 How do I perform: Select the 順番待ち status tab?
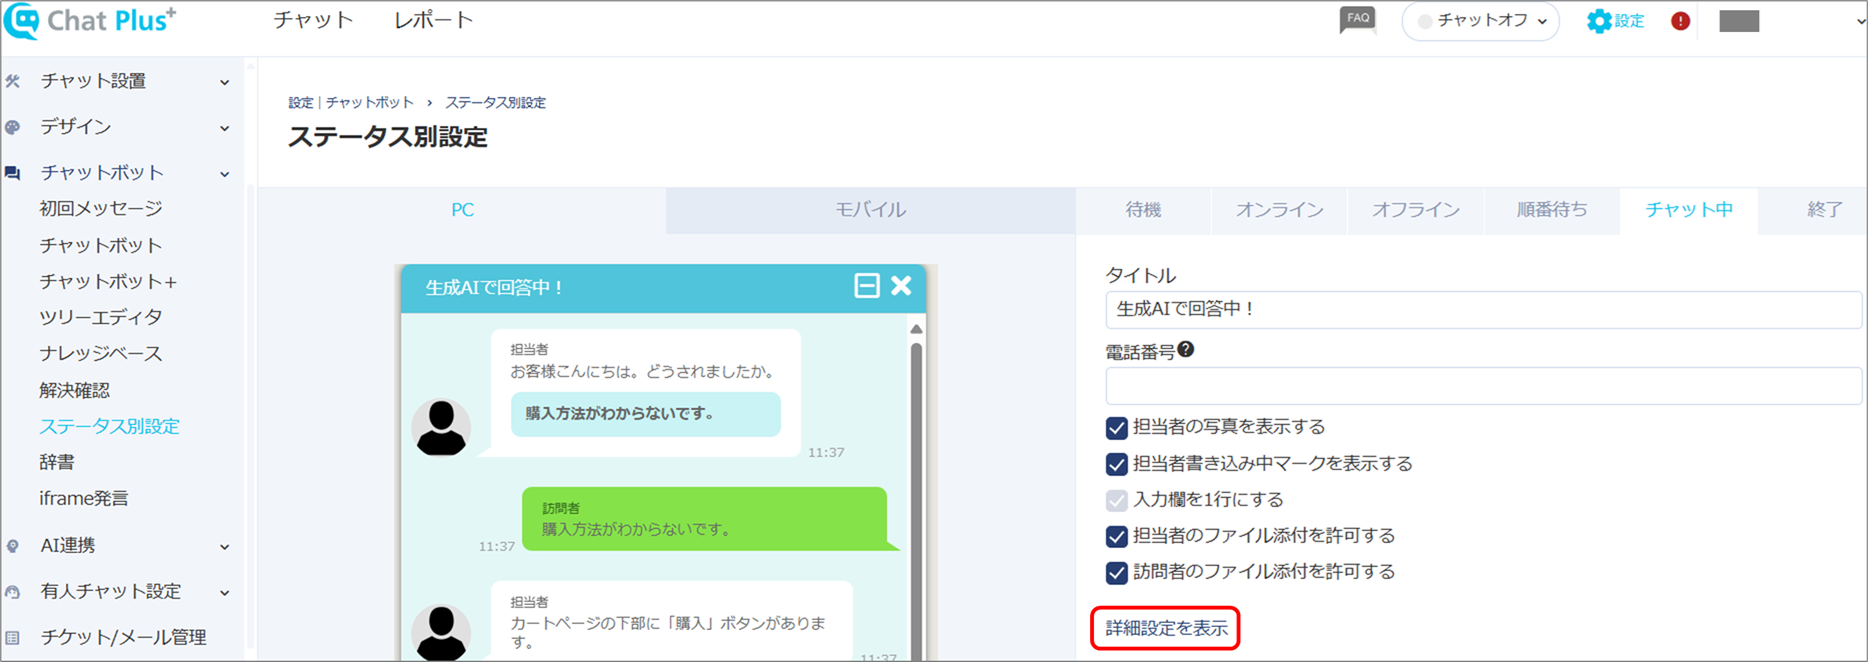[1551, 210]
